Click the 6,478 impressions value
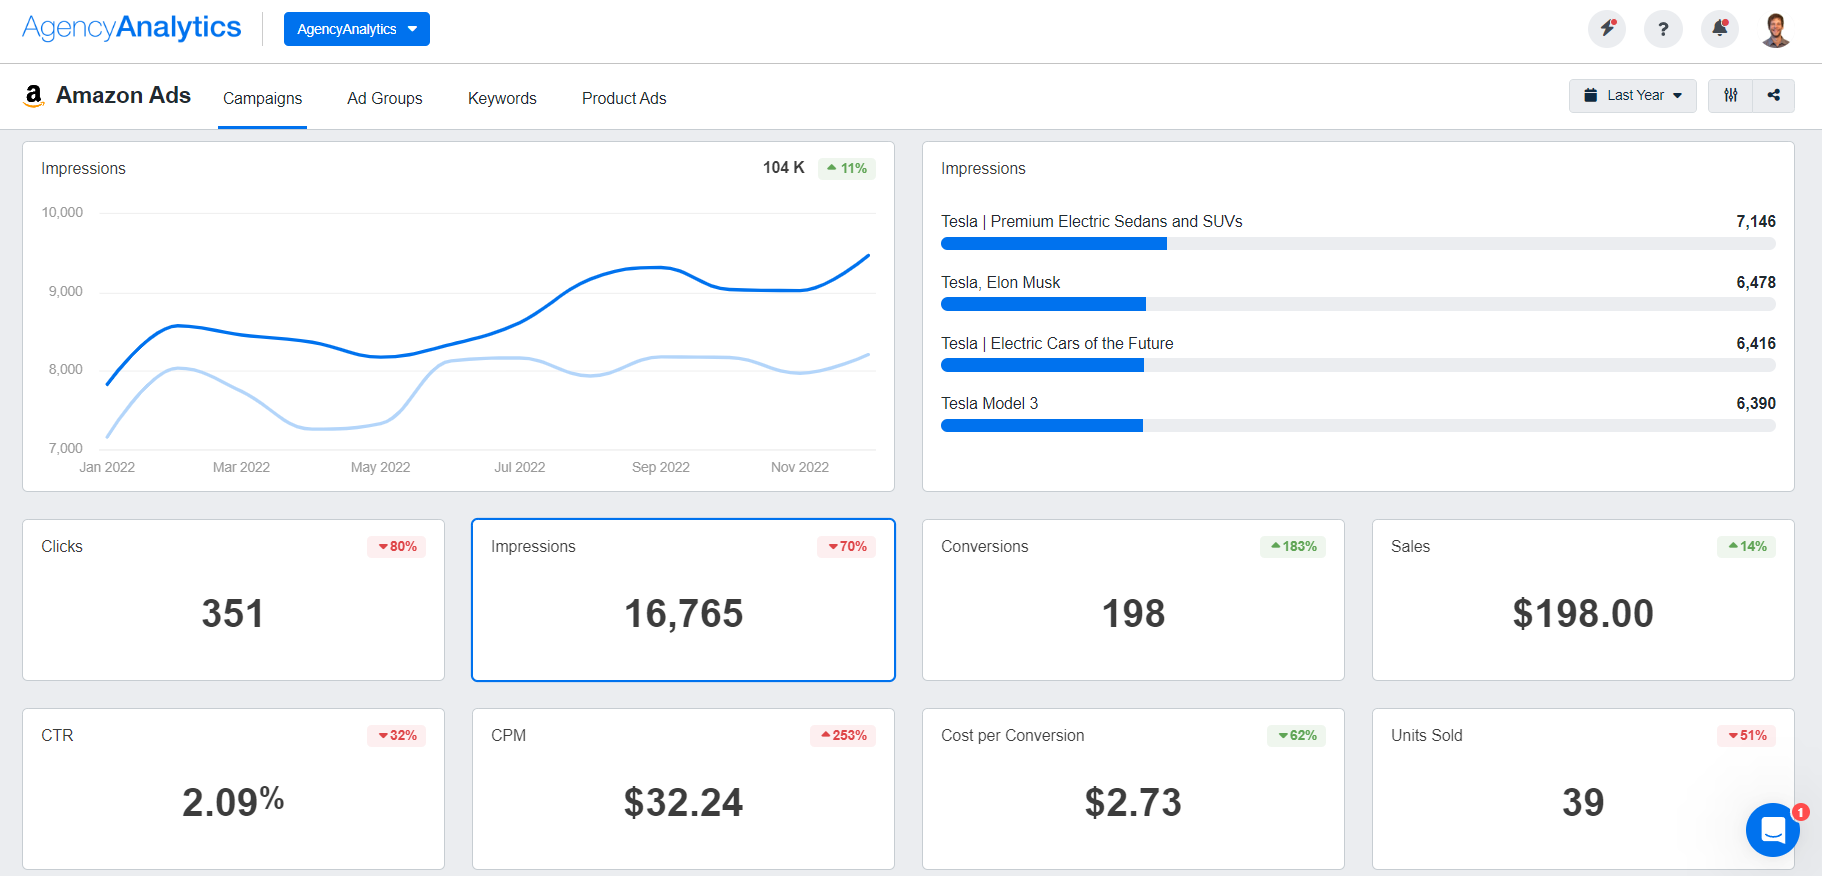This screenshot has height=876, width=1822. click(1756, 282)
